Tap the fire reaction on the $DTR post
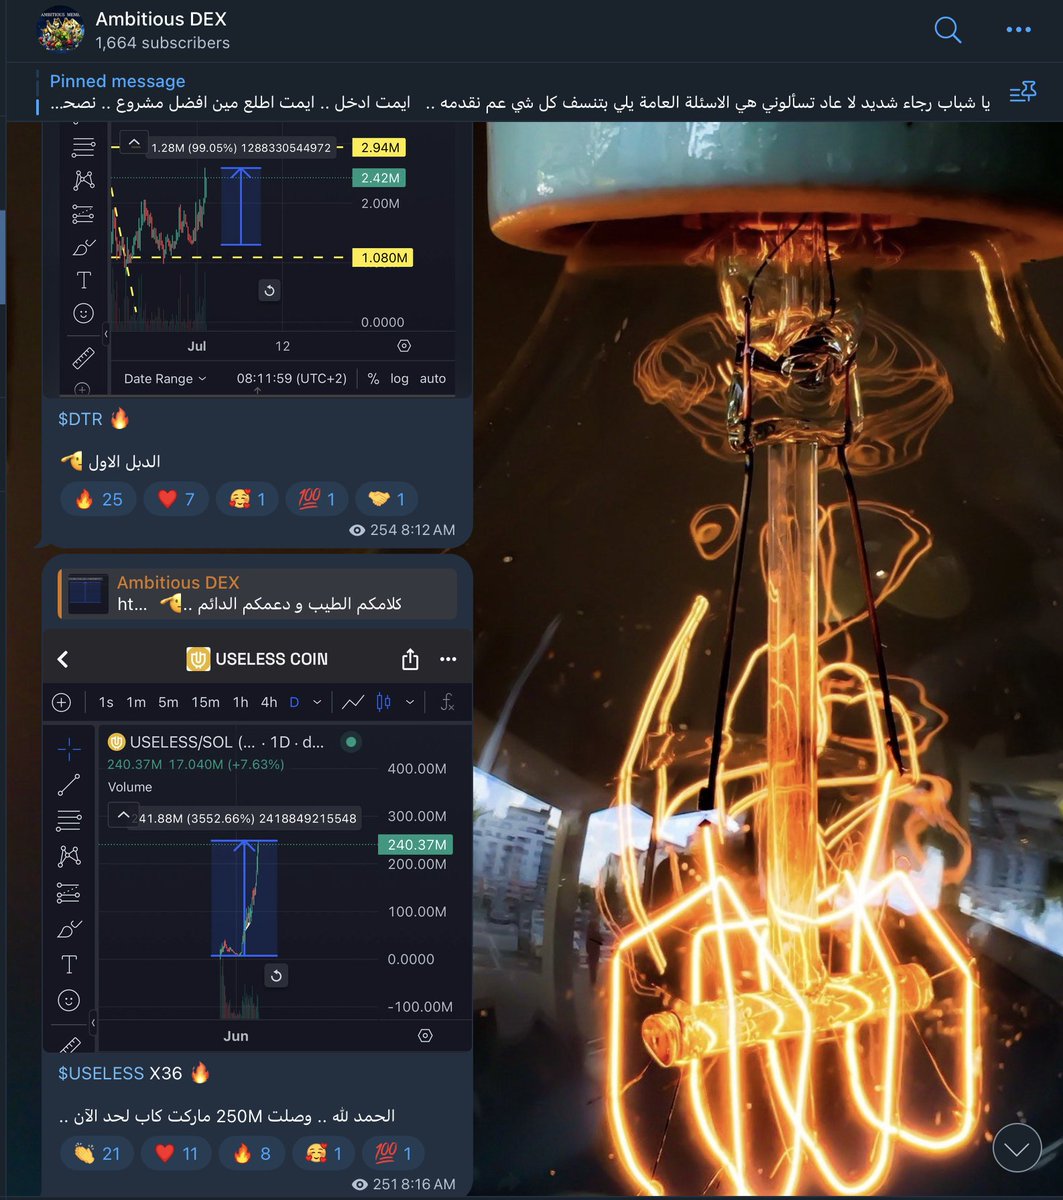The height and width of the screenshot is (1200, 1063). tap(97, 498)
